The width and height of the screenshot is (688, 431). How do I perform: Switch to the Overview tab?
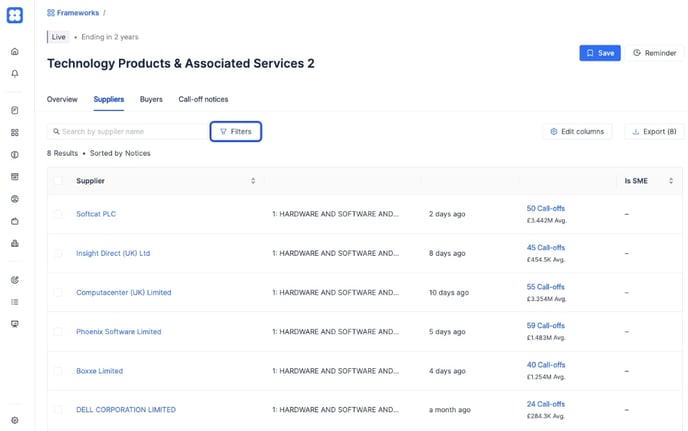point(62,99)
